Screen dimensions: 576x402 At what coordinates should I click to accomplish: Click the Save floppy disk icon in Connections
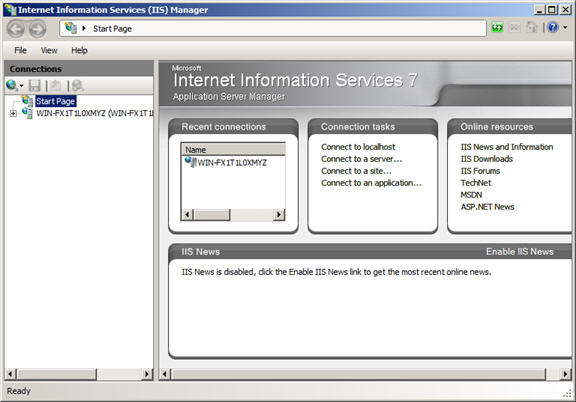click(35, 86)
